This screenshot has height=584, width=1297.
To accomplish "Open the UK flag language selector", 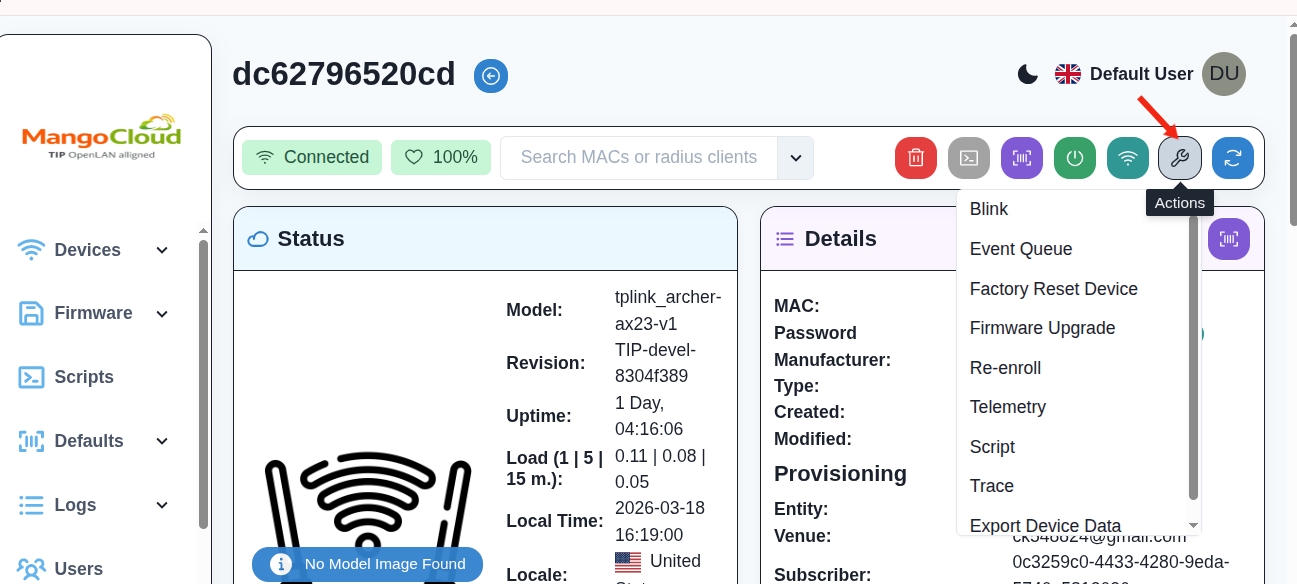I will (1068, 74).
